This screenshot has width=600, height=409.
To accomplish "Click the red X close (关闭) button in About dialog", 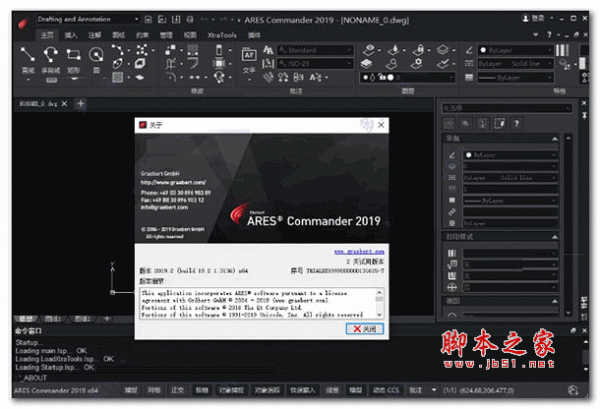I will [365, 329].
